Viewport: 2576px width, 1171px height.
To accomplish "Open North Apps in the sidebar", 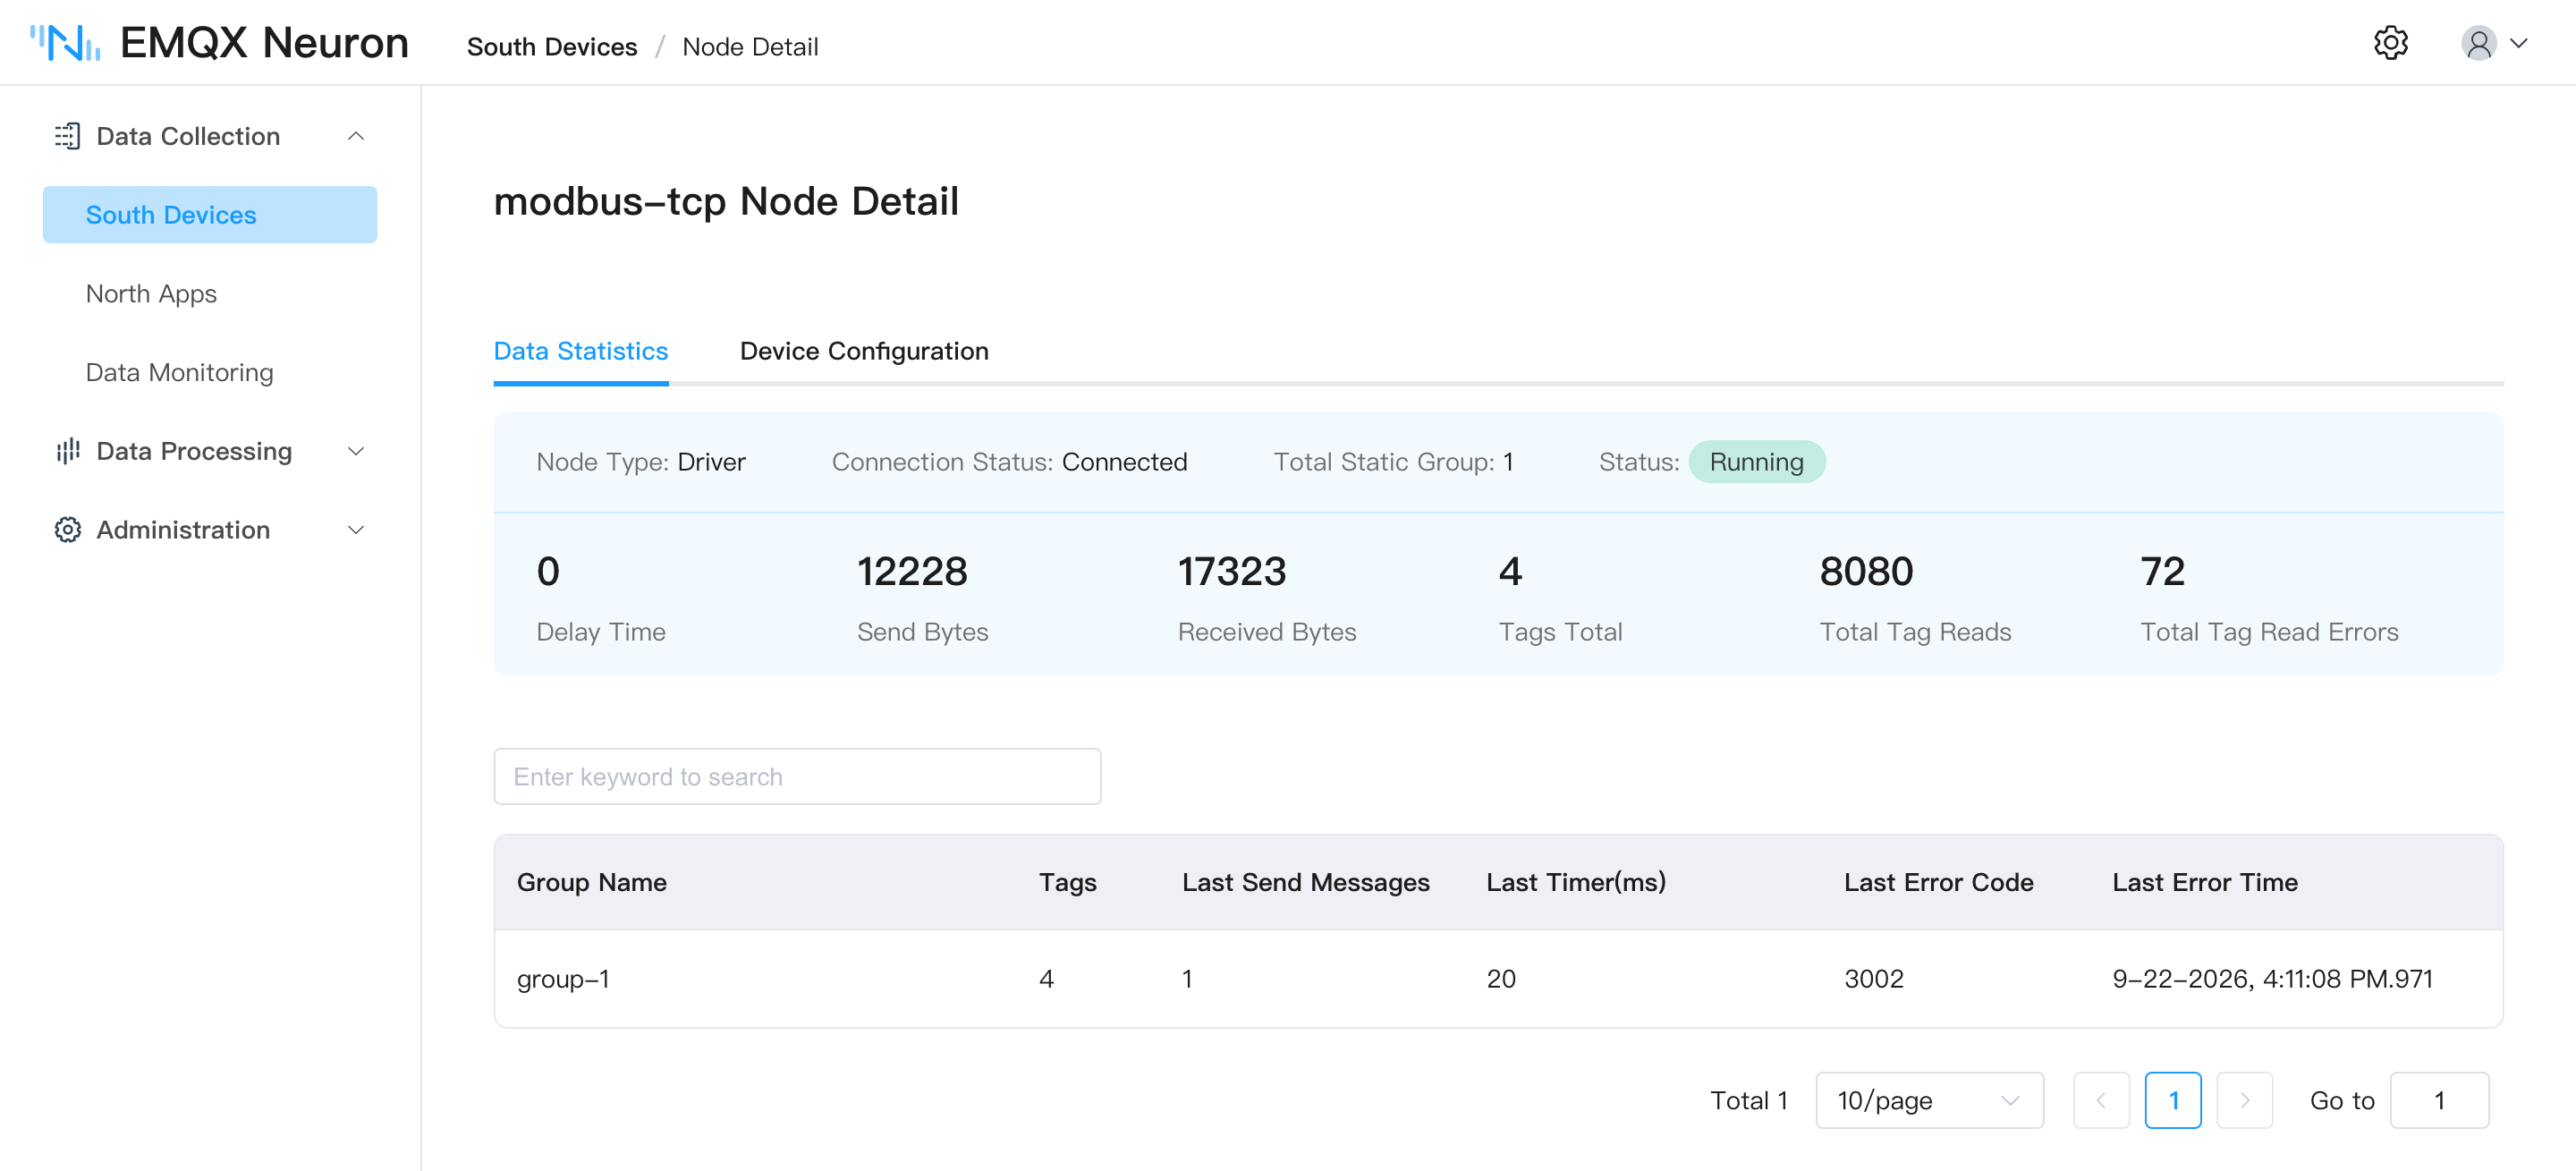I will click(151, 293).
